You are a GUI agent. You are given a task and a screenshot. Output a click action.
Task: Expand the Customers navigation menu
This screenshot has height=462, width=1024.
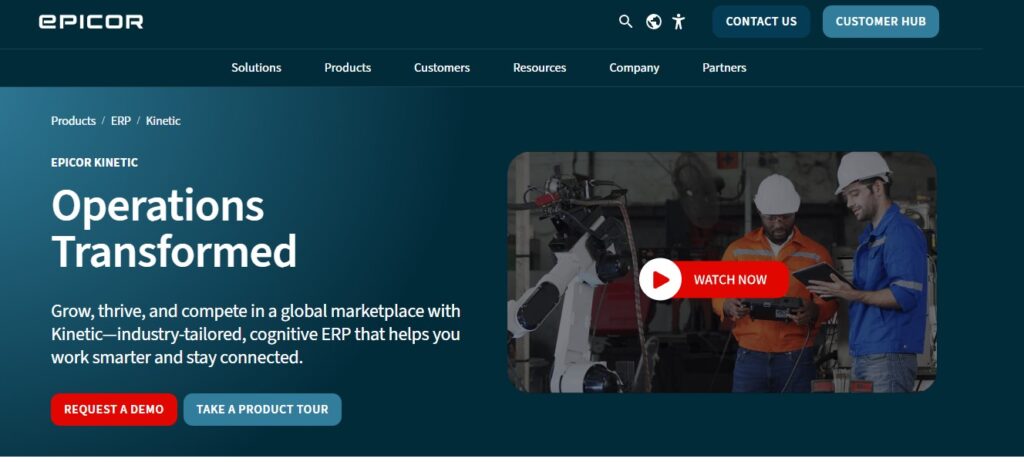click(442, 68)
